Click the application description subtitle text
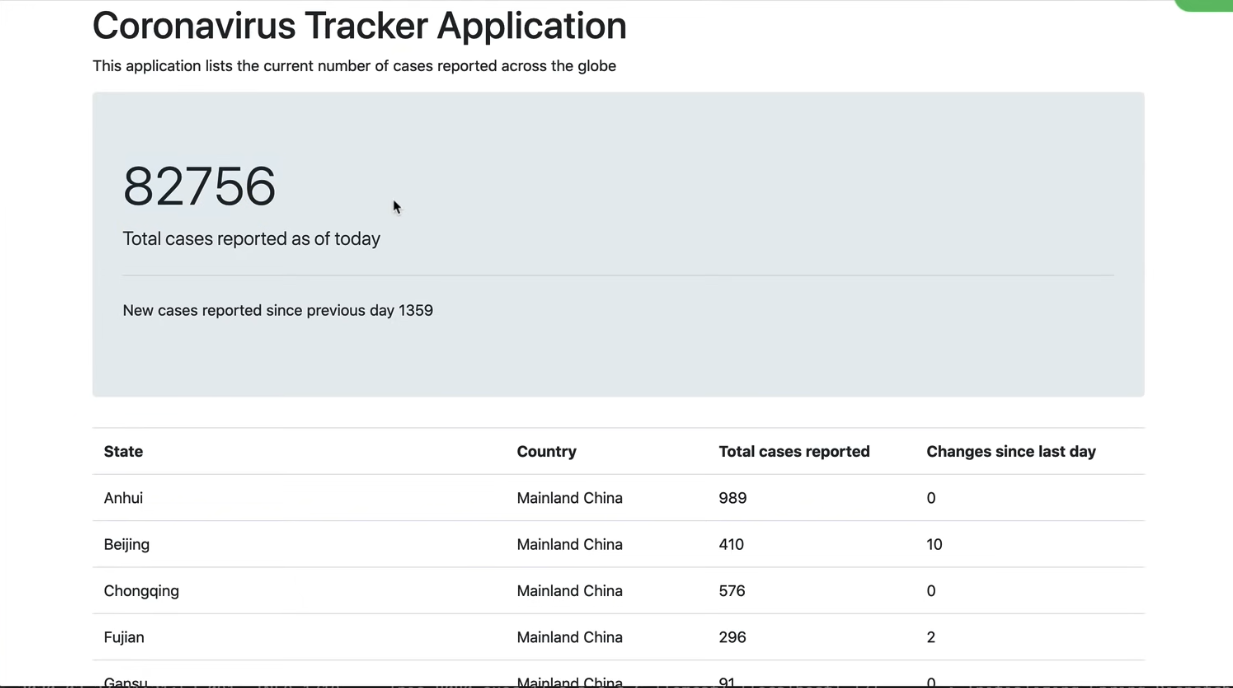Viewport: 1233px width, 688px height. [354, 66]
